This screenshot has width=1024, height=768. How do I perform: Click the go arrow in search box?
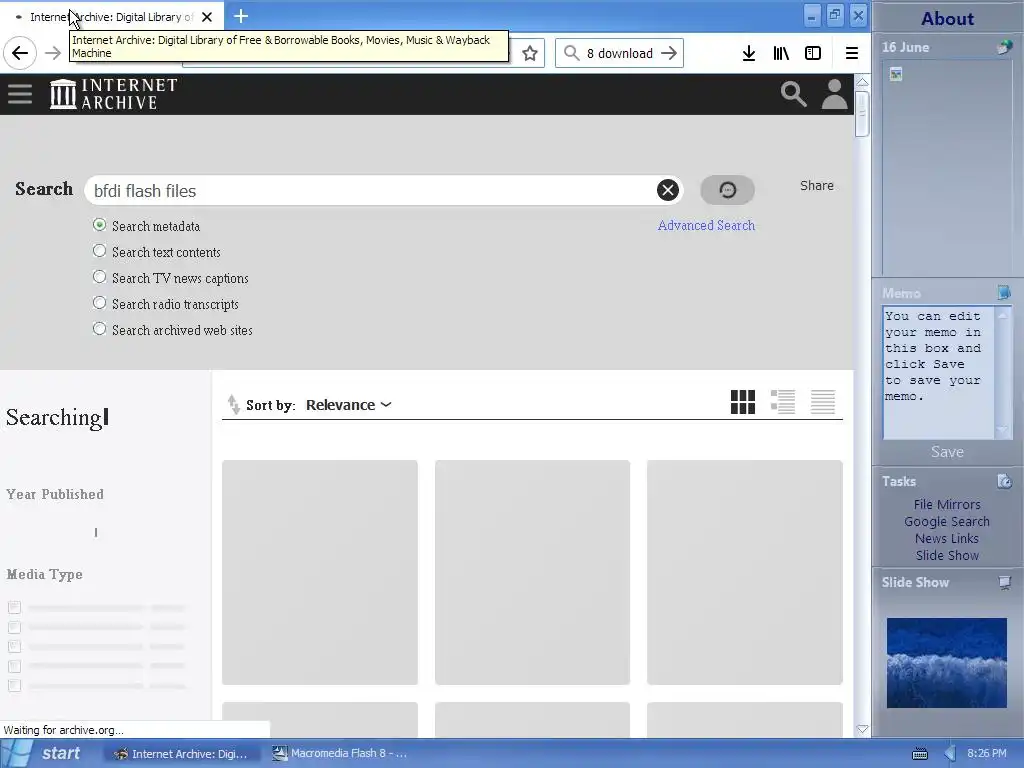point(669,53)
